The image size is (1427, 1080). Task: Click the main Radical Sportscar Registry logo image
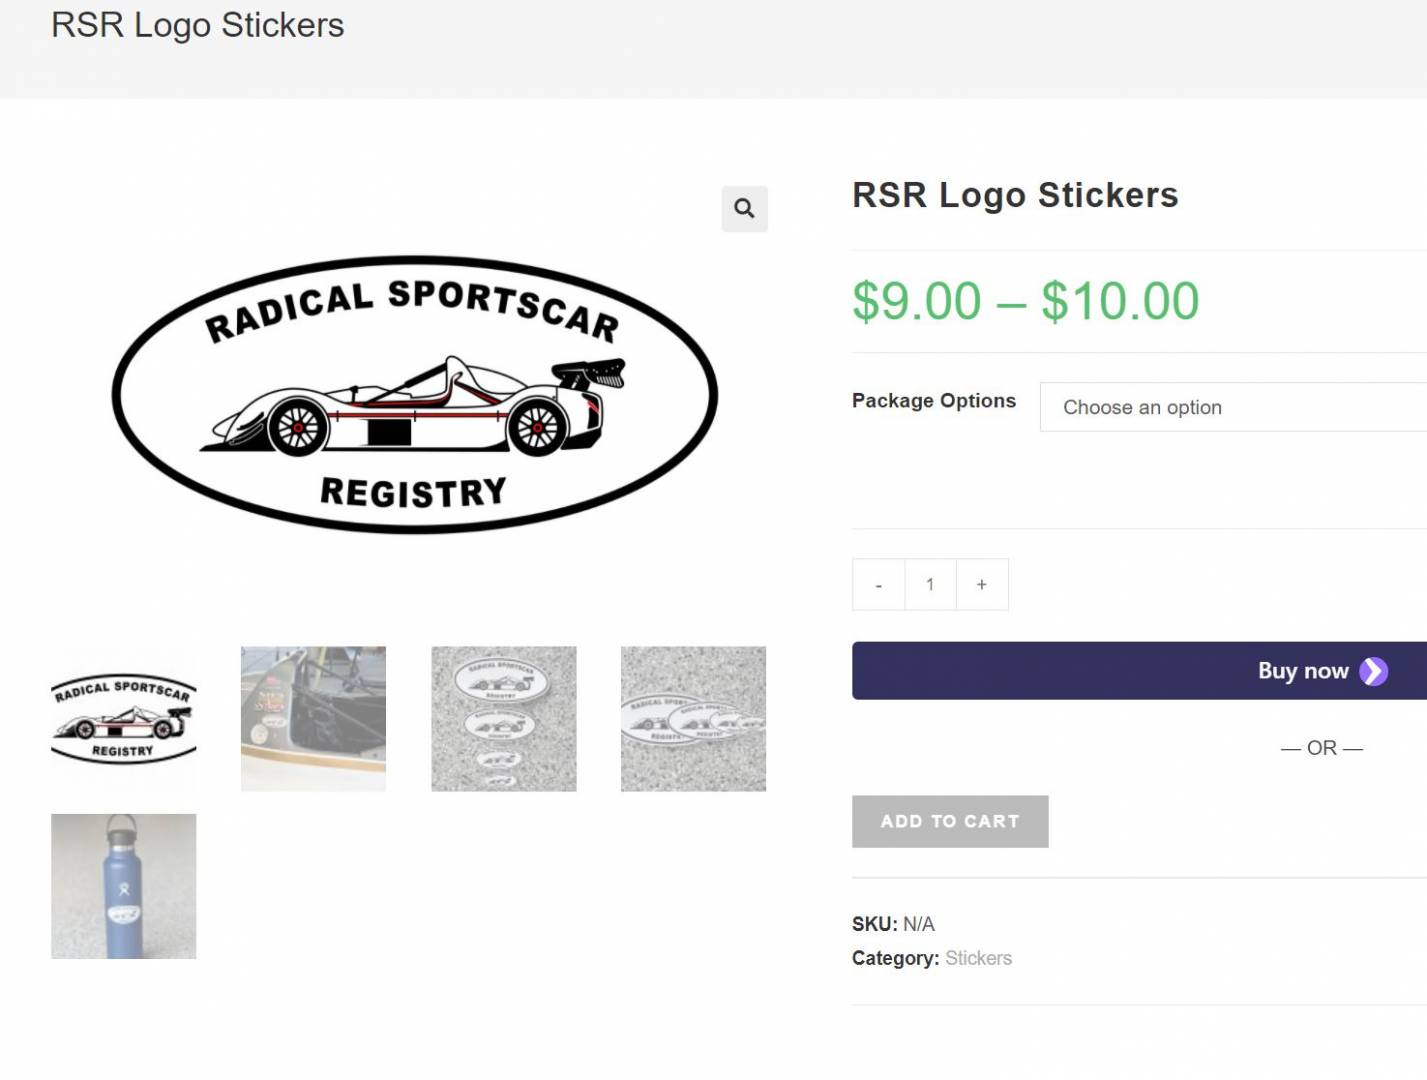tap(414, 395)
